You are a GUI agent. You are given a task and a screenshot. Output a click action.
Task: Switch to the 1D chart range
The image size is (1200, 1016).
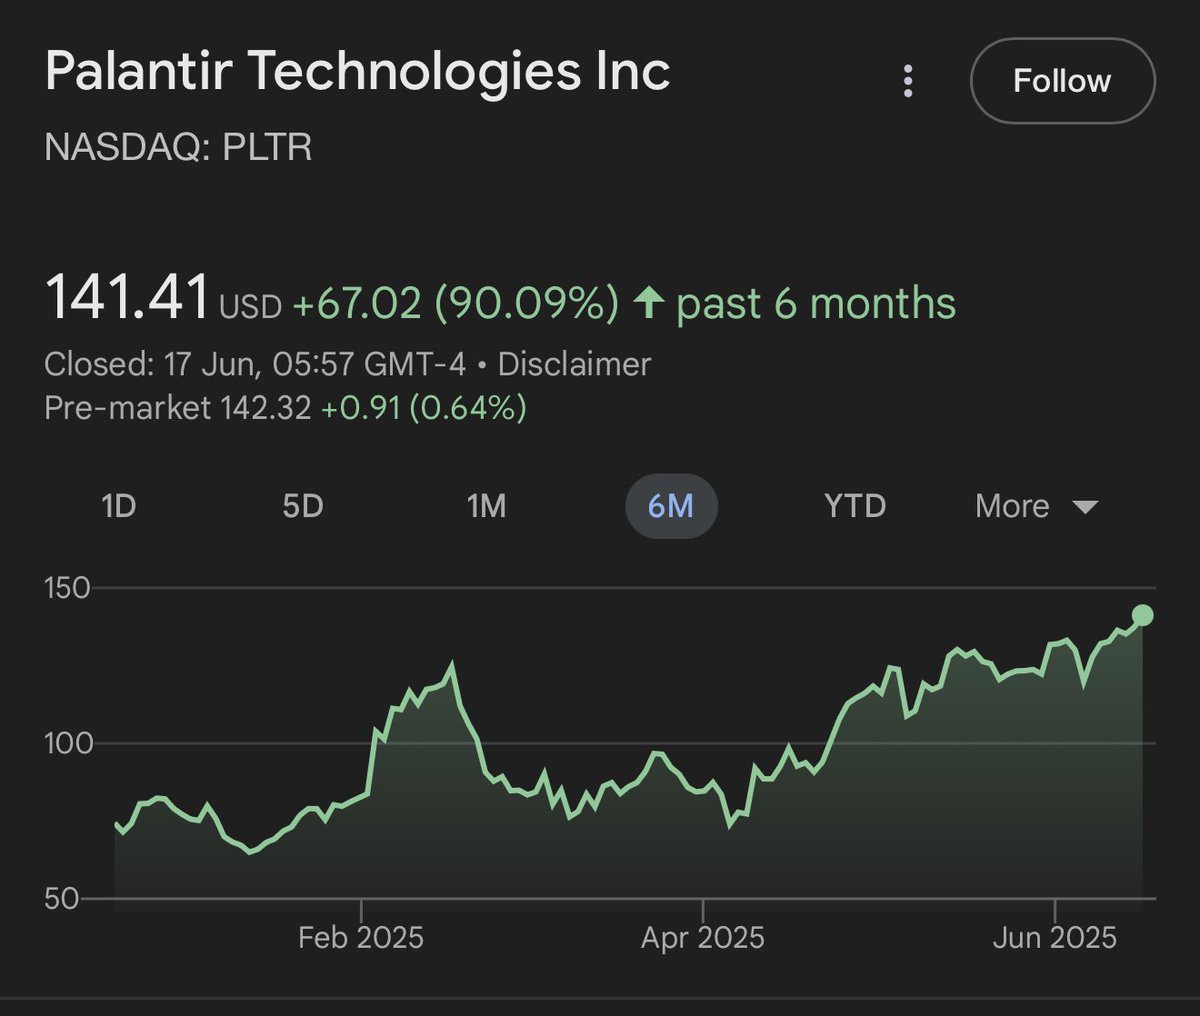tap(118, 506)
